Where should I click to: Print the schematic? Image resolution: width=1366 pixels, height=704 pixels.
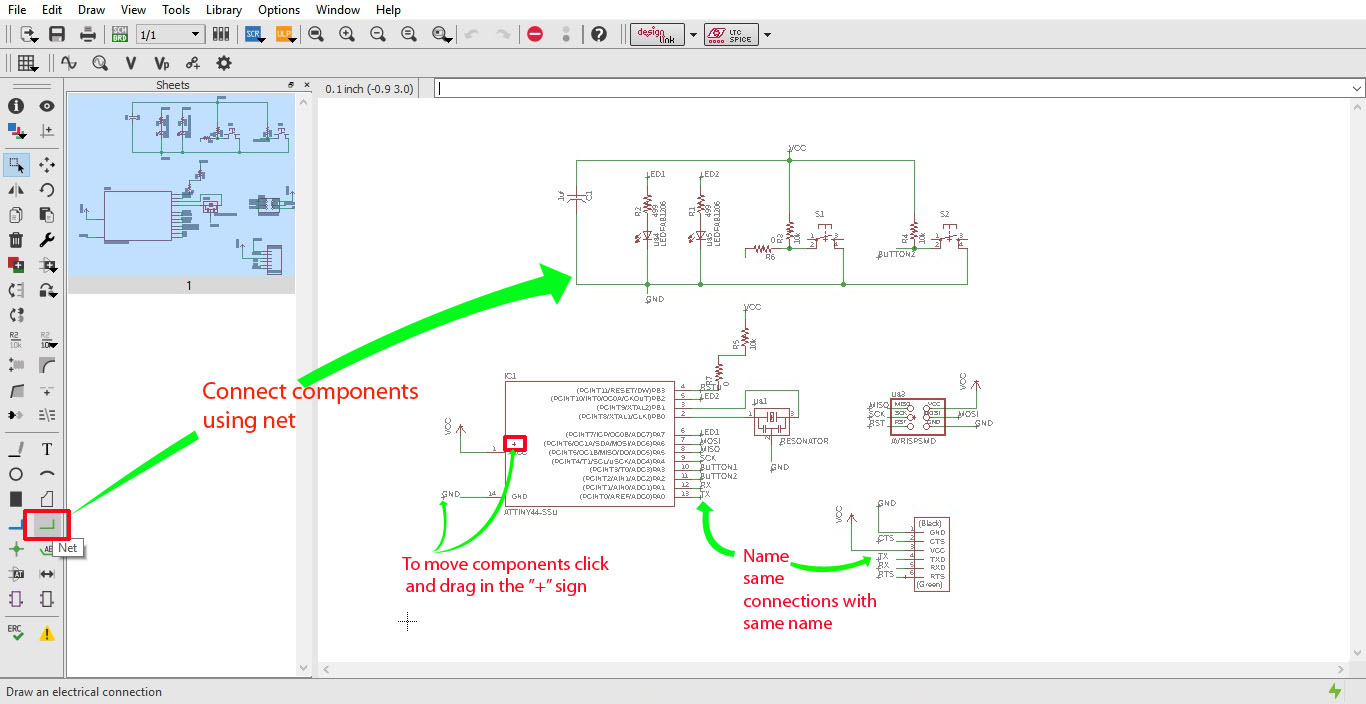pyautogui.click(x=88, y=34)
